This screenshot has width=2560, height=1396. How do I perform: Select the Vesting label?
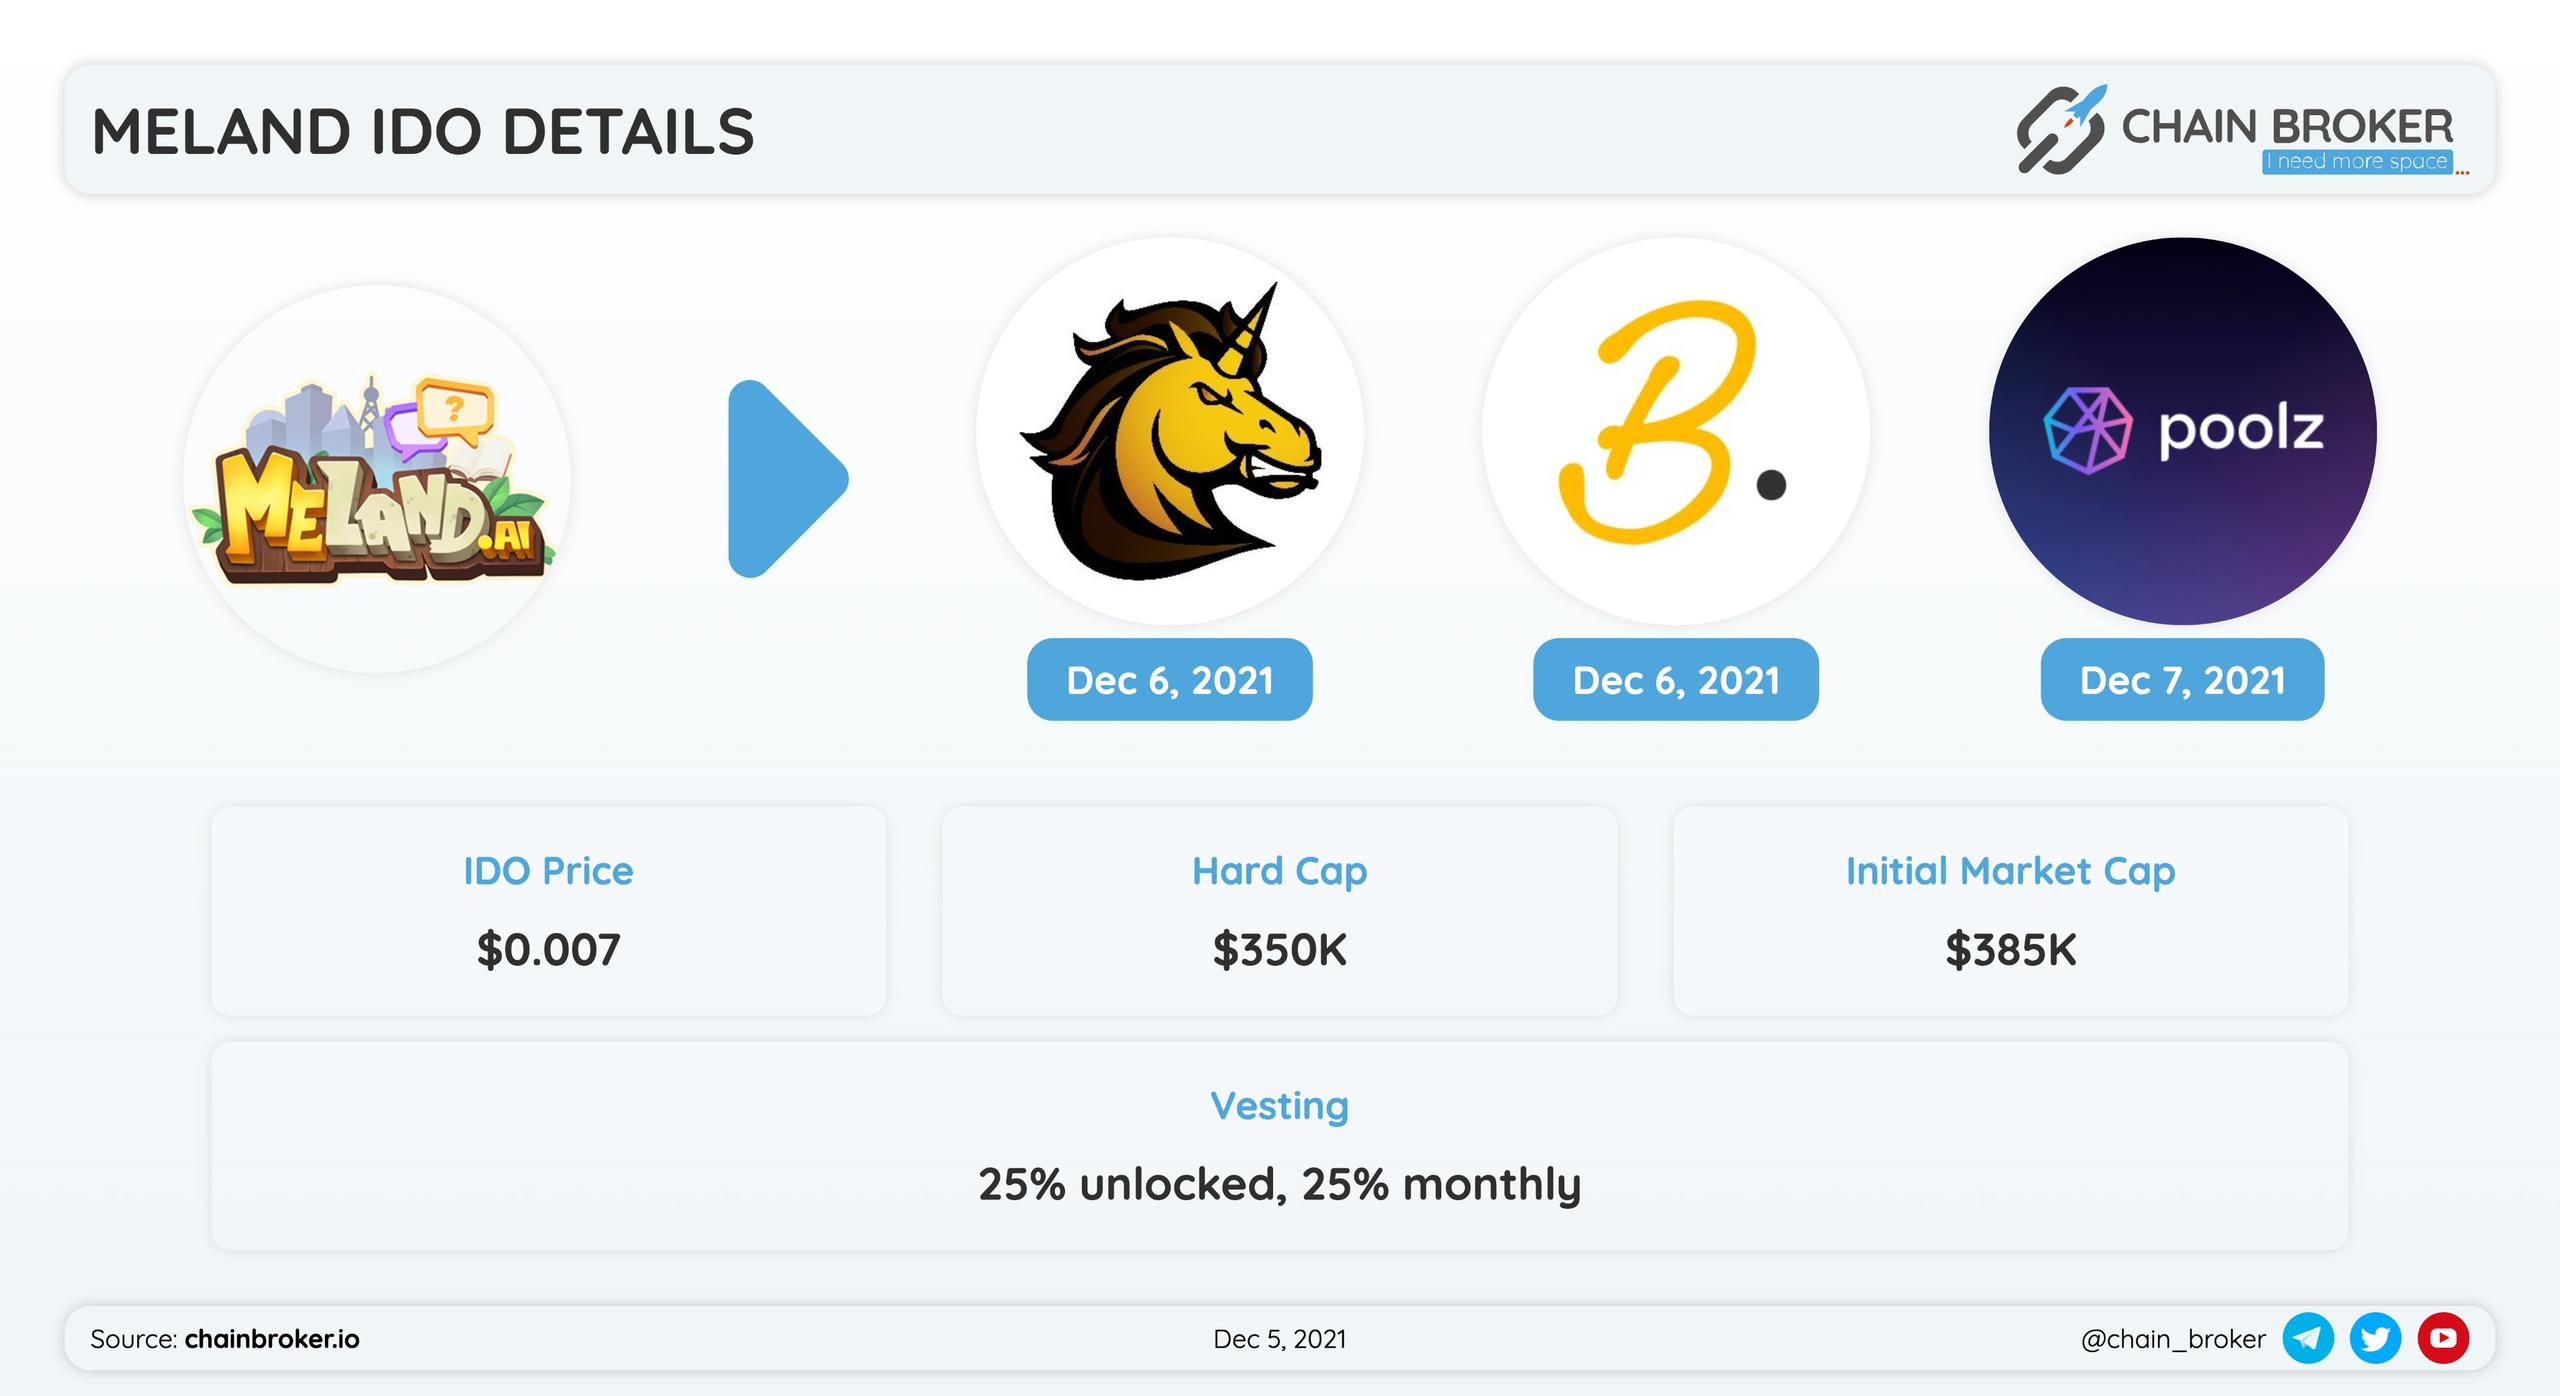click(1280, 1107)
